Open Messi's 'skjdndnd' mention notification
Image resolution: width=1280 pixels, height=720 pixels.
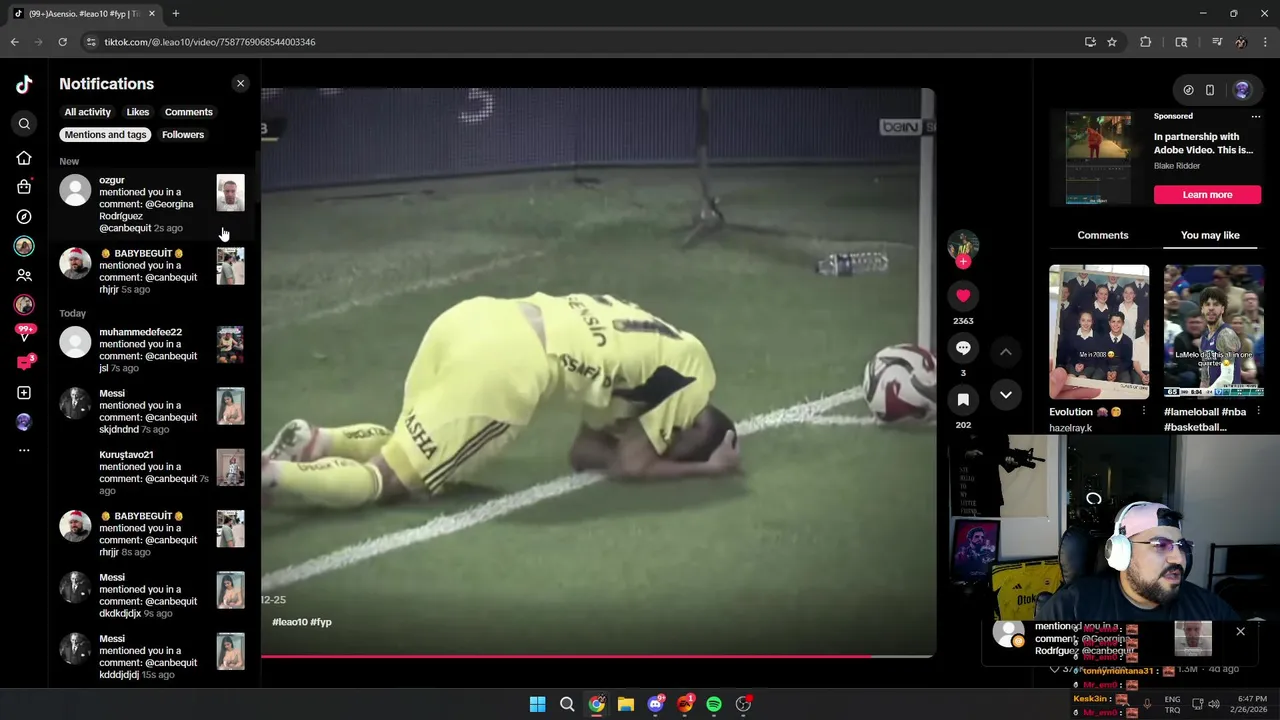coord(152,411)
